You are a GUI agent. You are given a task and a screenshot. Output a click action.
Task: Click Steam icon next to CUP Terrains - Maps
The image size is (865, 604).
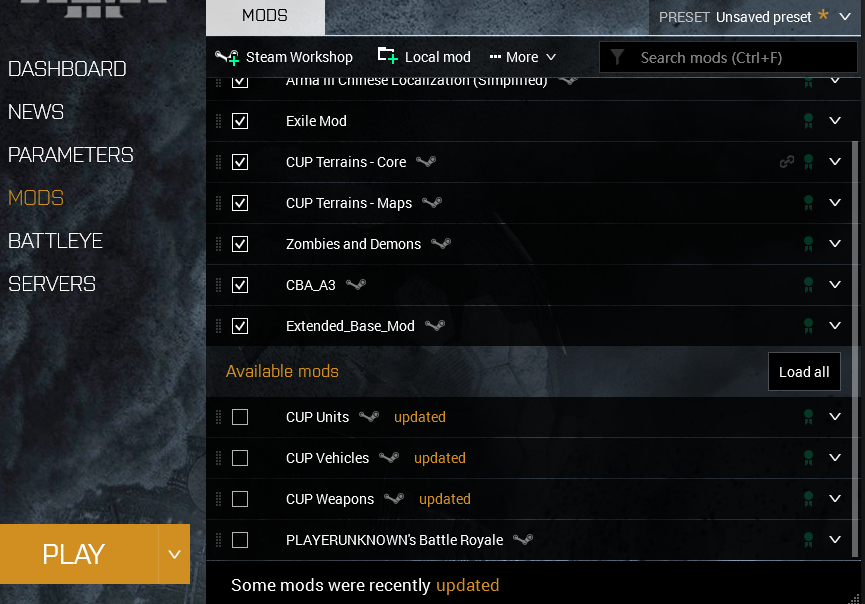(432, 202)
